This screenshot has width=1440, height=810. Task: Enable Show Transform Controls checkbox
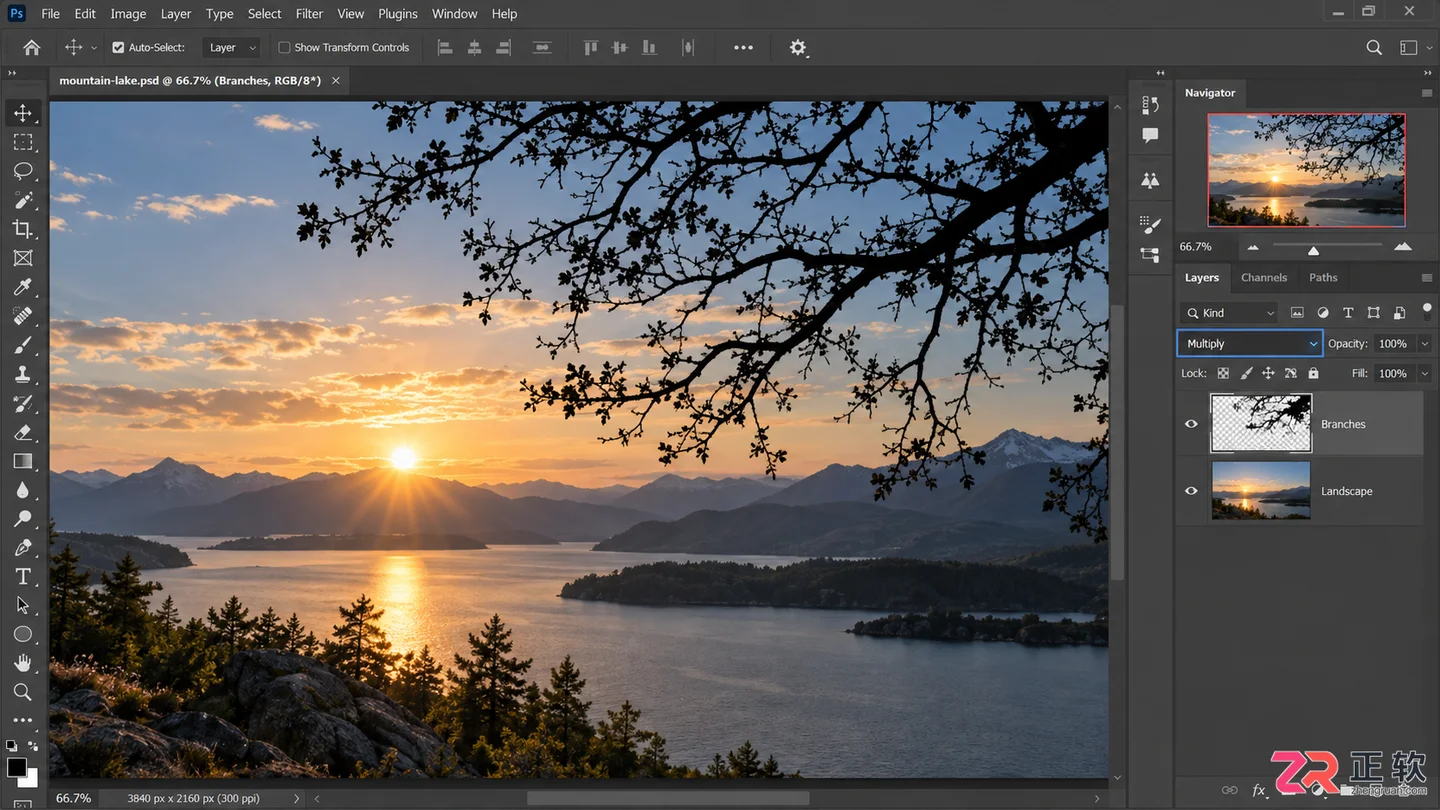284,47
